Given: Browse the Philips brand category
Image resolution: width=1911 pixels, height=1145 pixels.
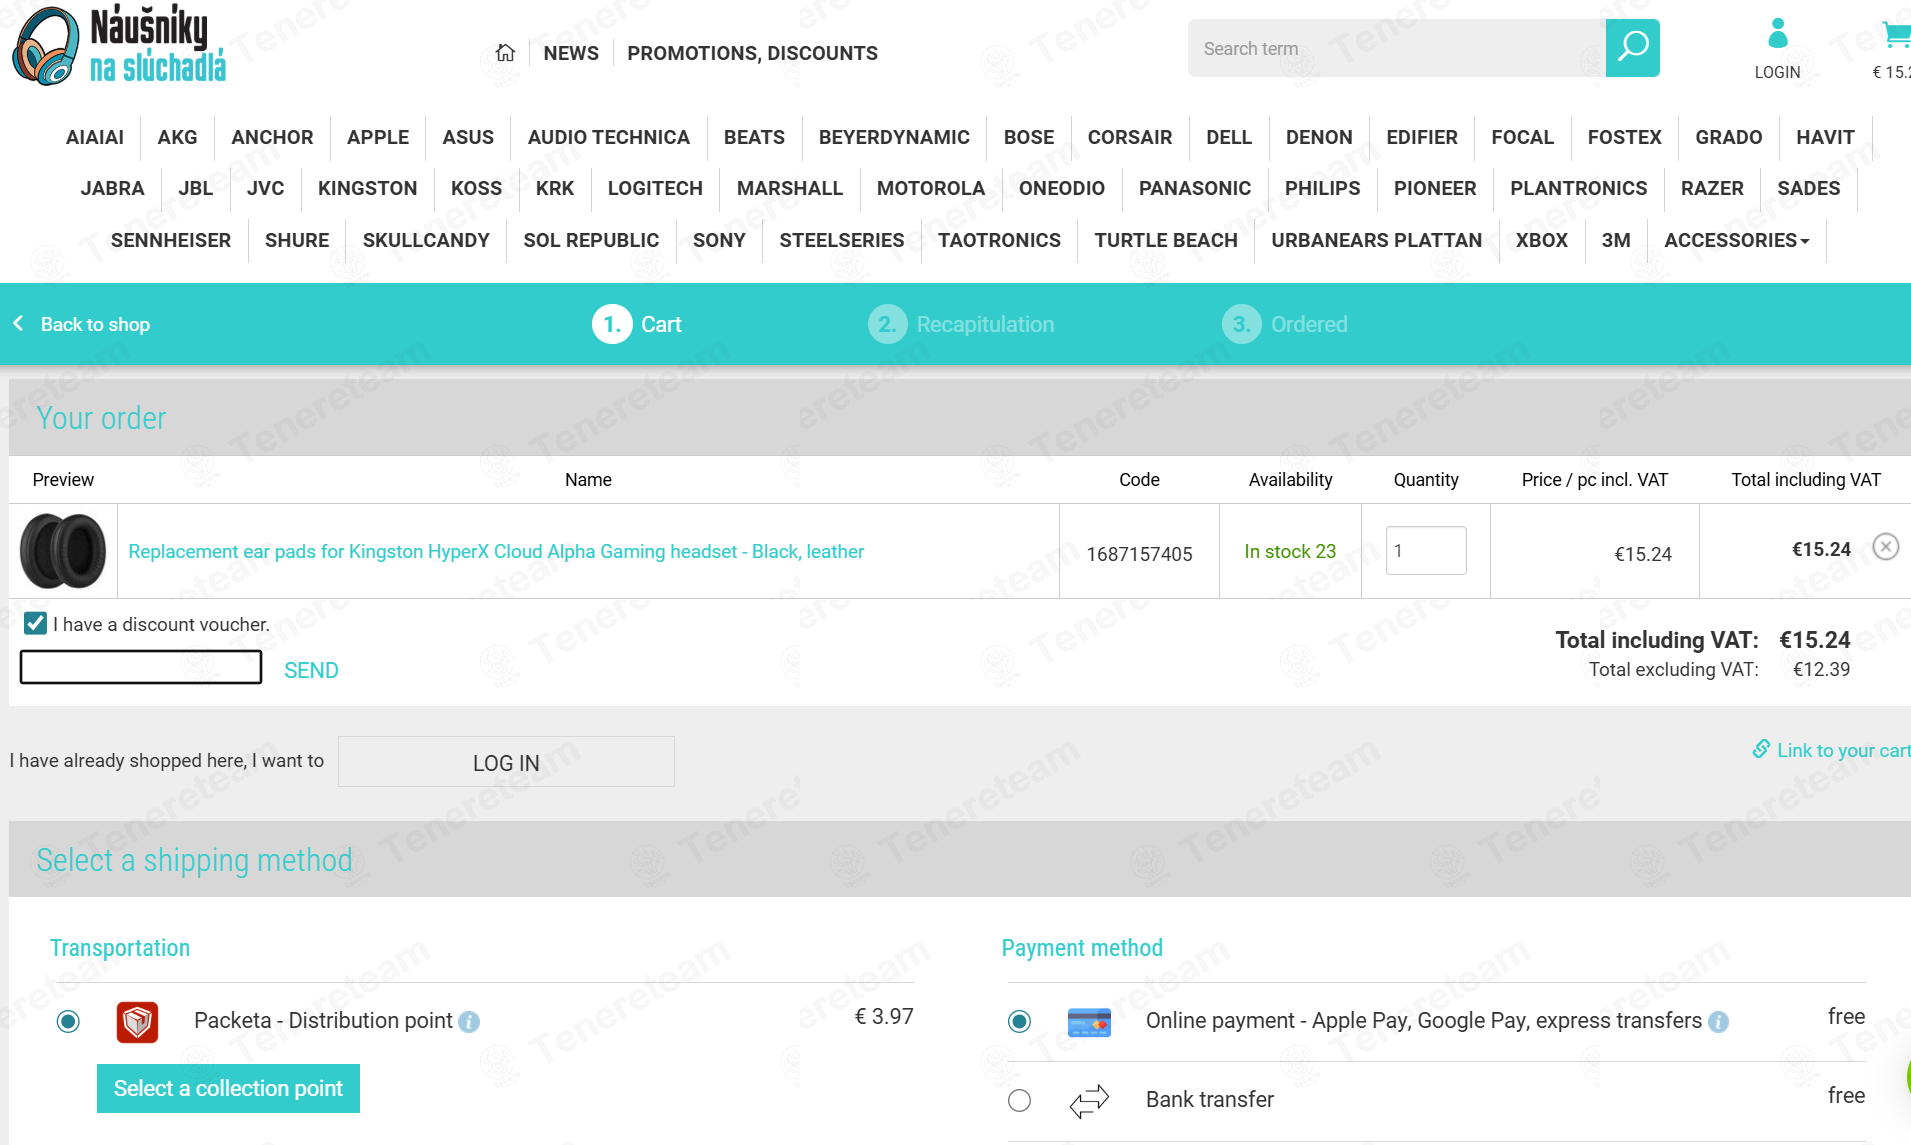Looking at the screenshot, I should pyautogui.click(x=1322, y=188).
